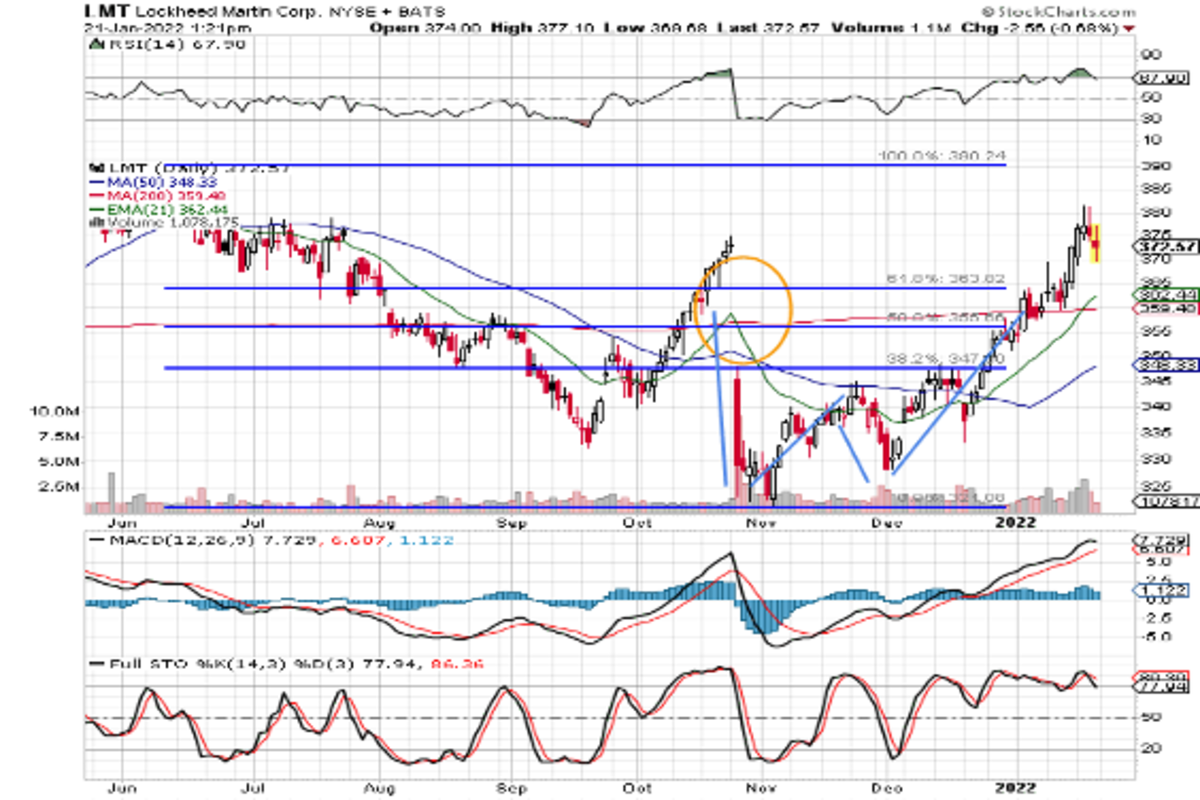
Task: Click the LMT ticker symbol title
Action: 104,11
